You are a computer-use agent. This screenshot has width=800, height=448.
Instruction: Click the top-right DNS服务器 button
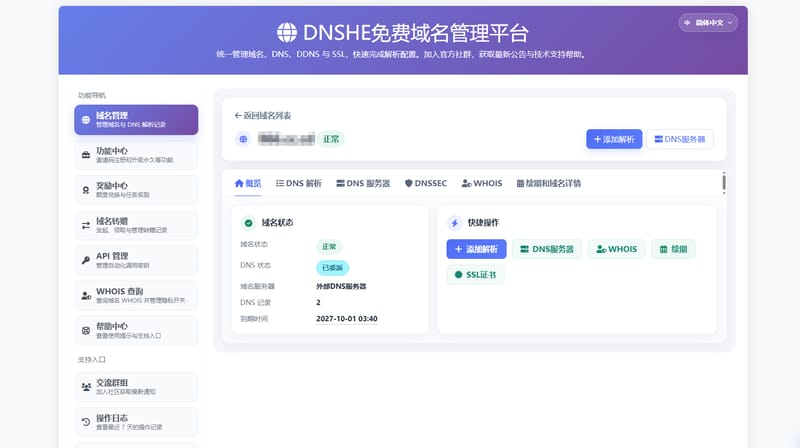pyautogui.click(x=680, y=139)
